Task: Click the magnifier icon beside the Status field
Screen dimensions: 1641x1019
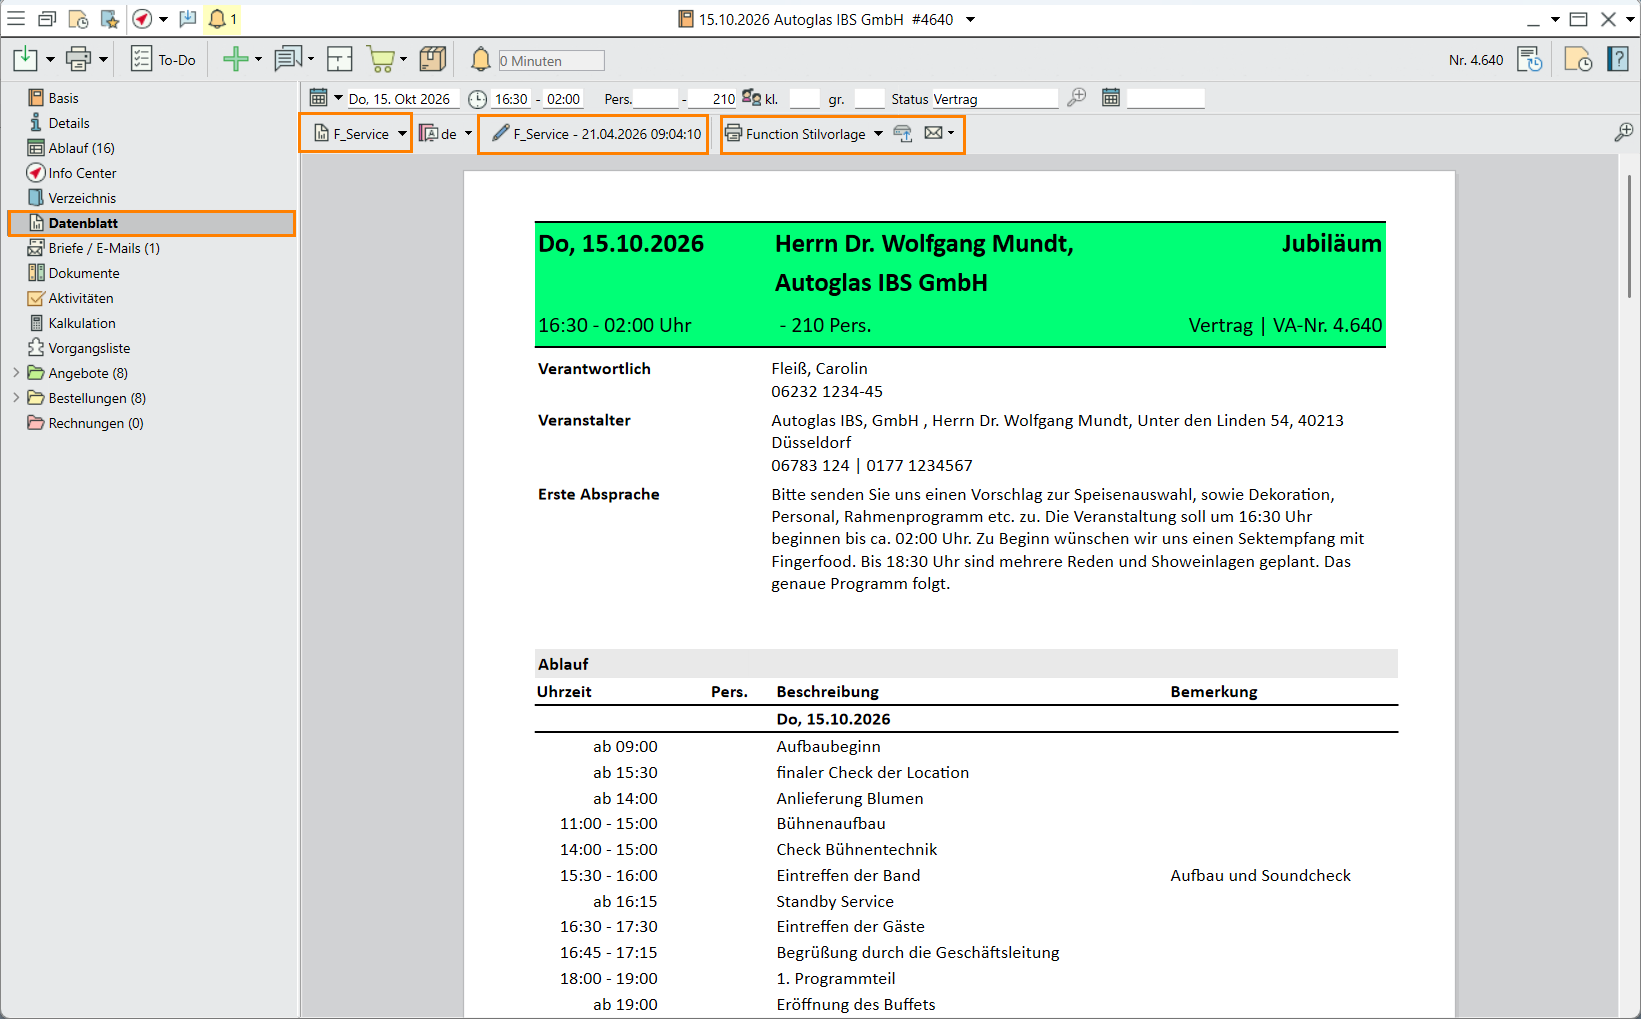Action: tap(1077, 97)
